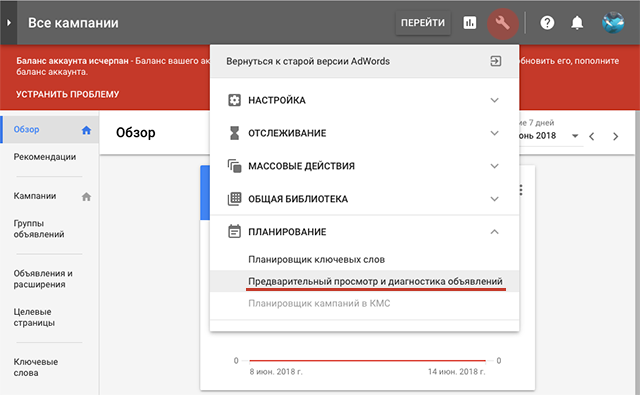Click the ОТСЛЕЖИВАНИЕ hourglass icon
The image size is (640, 395).
tap(234, 133)
